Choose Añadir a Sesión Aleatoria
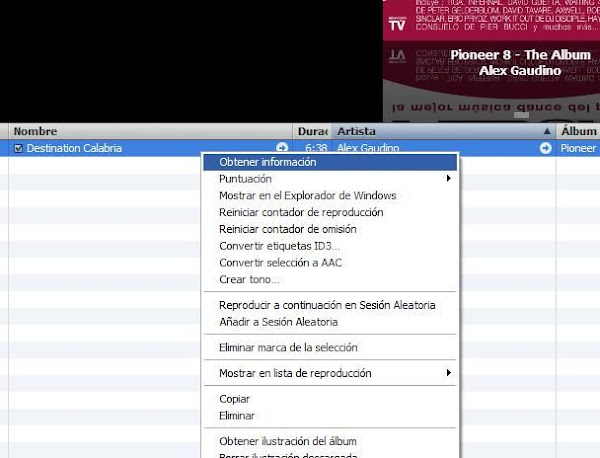The image size is (600, 458). point(330,322)
